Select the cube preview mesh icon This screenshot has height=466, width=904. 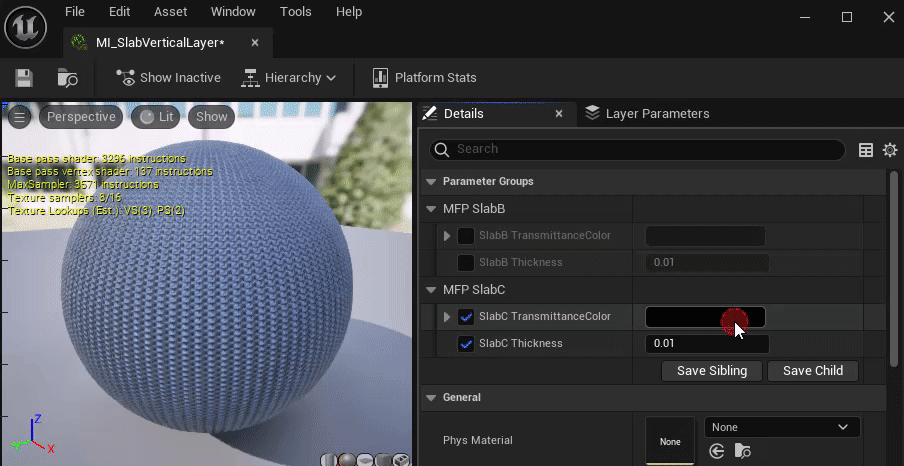pyautogui.click(x=383, y=460)
